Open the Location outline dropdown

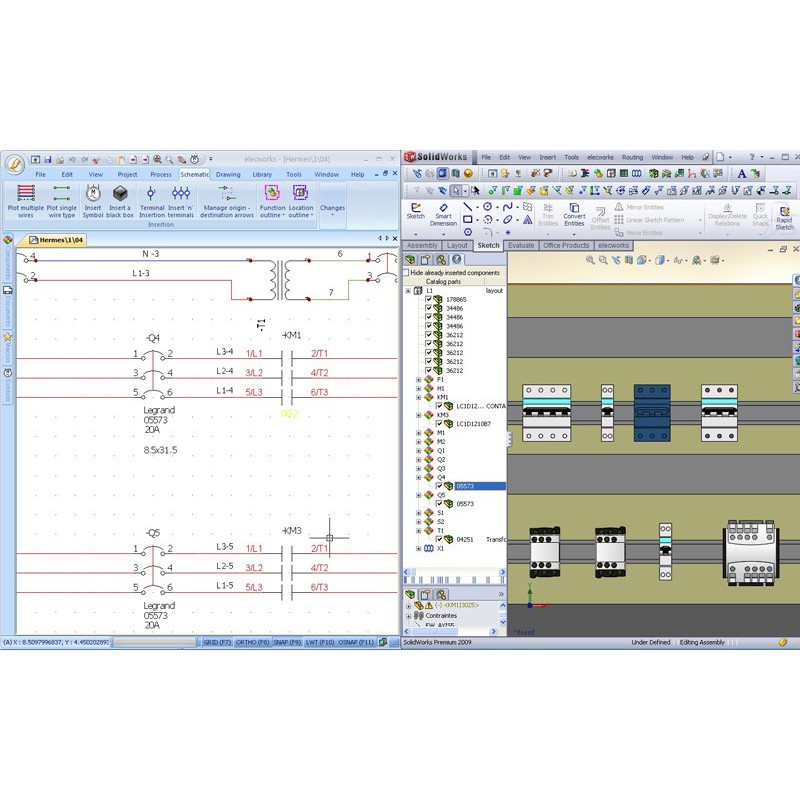(301, 201)
